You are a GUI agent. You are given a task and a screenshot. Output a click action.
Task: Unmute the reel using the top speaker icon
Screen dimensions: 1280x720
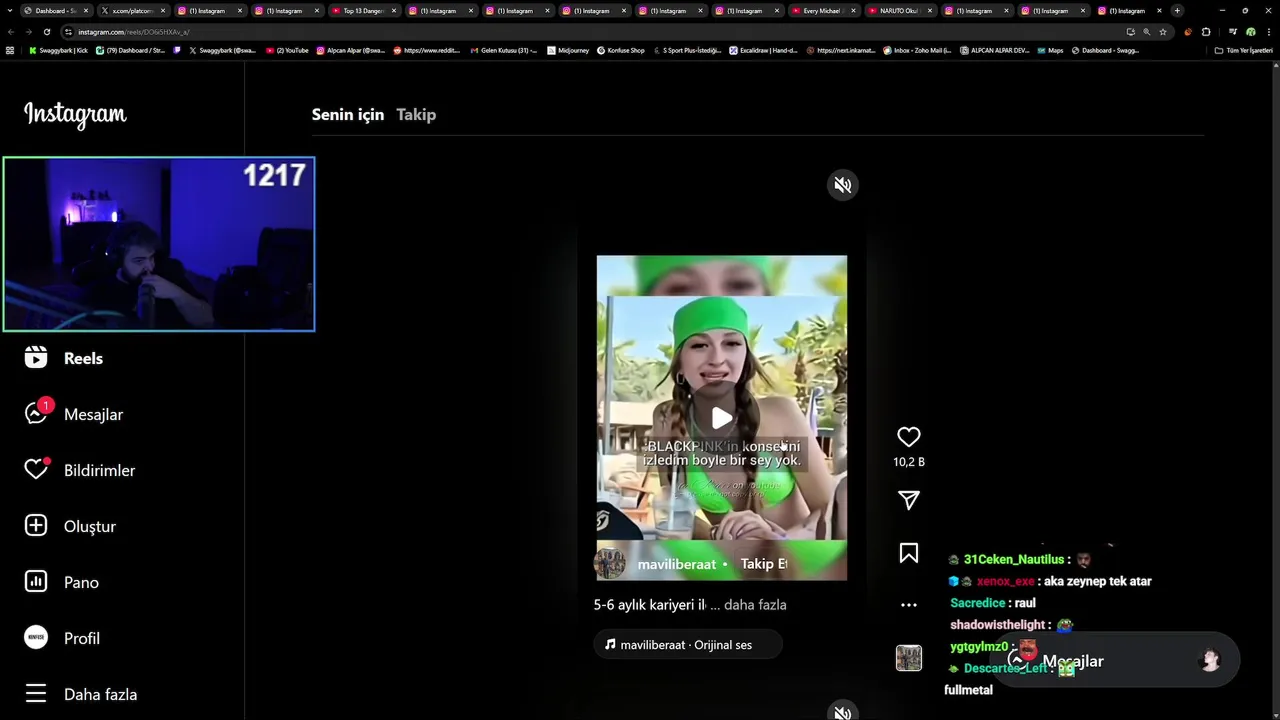843,185
